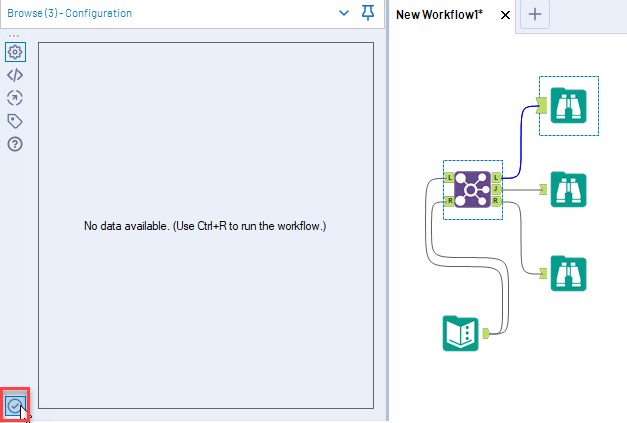Select the top Browse binoculars tool
This screenshot has height=423, width=627.
[568, 106]
